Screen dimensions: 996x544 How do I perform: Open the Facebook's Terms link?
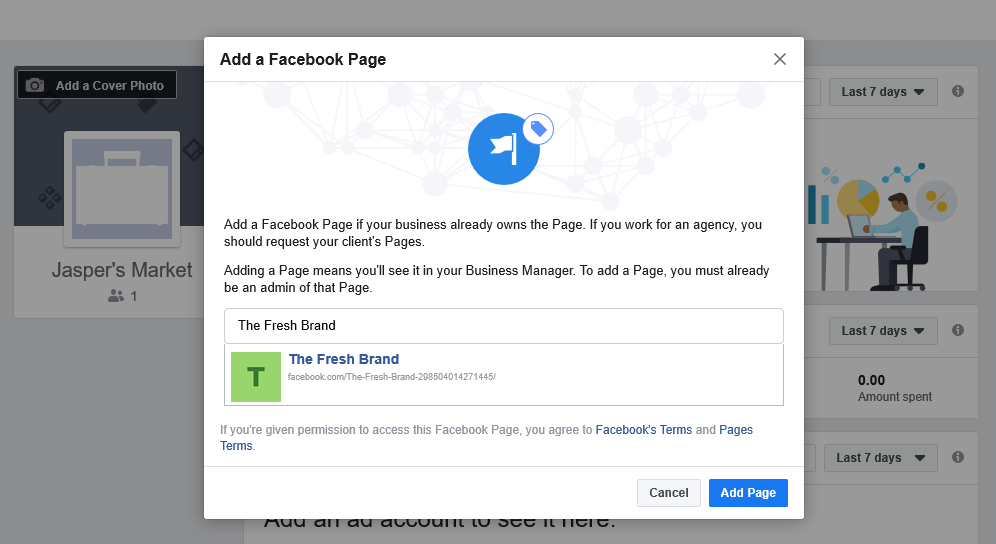click(643, 430)
